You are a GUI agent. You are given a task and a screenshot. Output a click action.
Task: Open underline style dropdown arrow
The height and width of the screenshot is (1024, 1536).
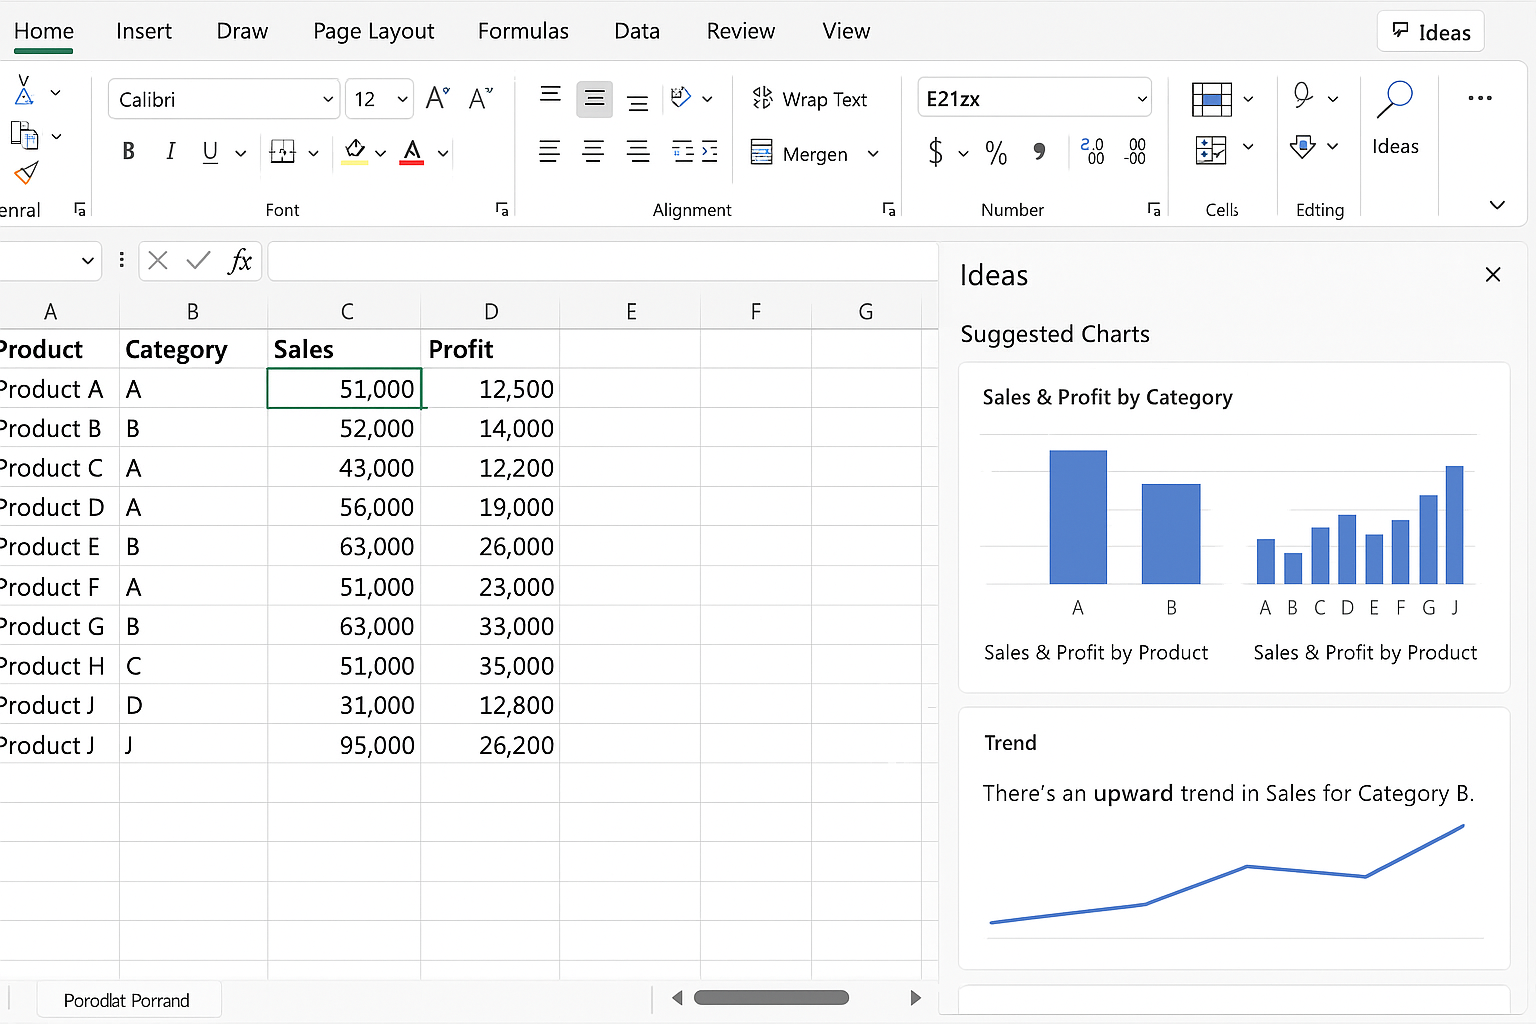[240, 153]
